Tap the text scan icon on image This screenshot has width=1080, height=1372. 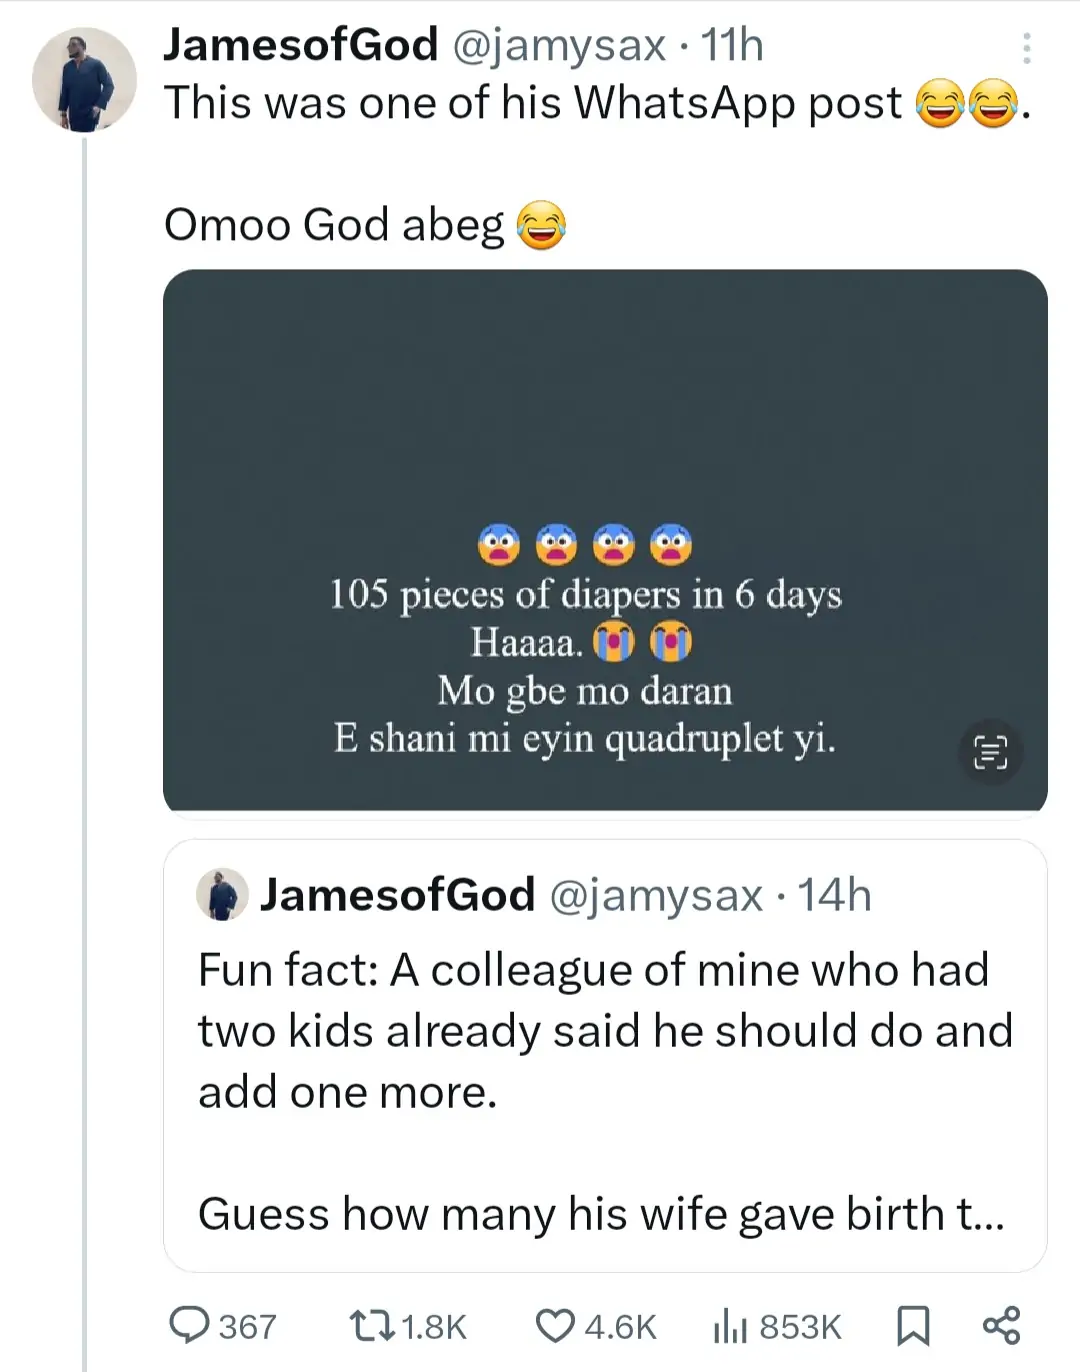click(990, 751)
